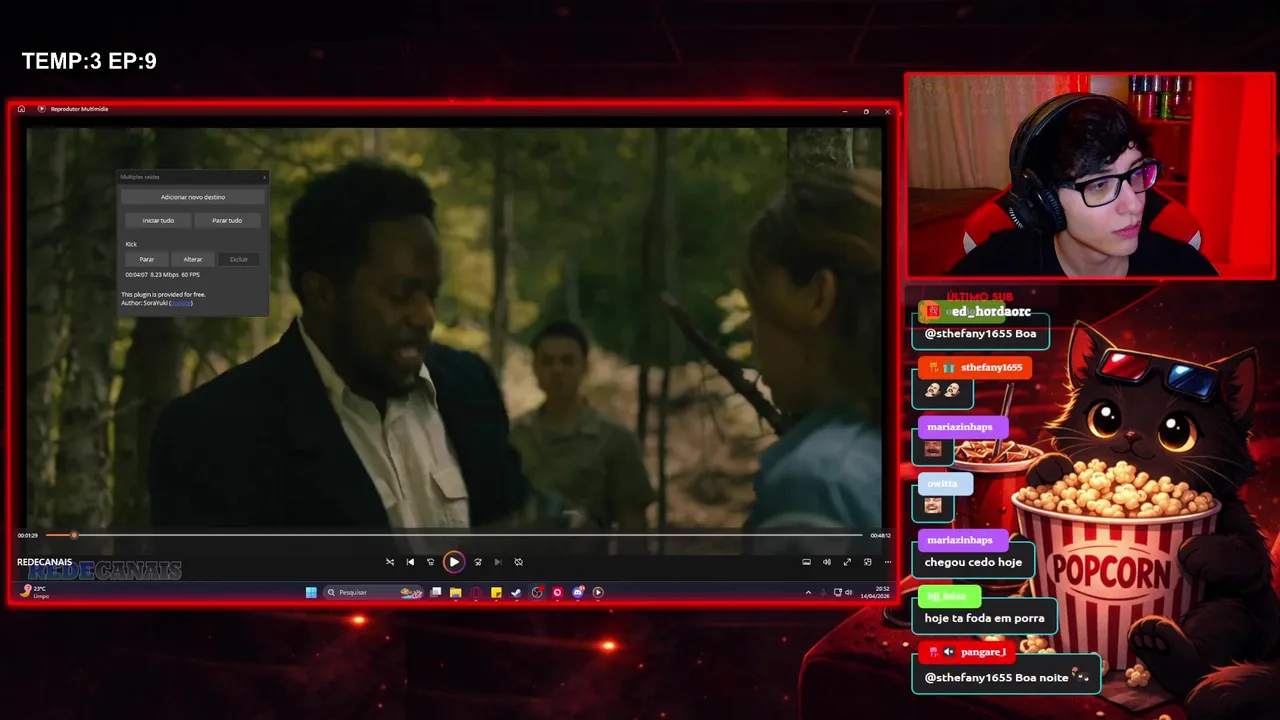Click the Reprodutor Multimídia app icon
1280x720 pixels.
coord(41,109)
